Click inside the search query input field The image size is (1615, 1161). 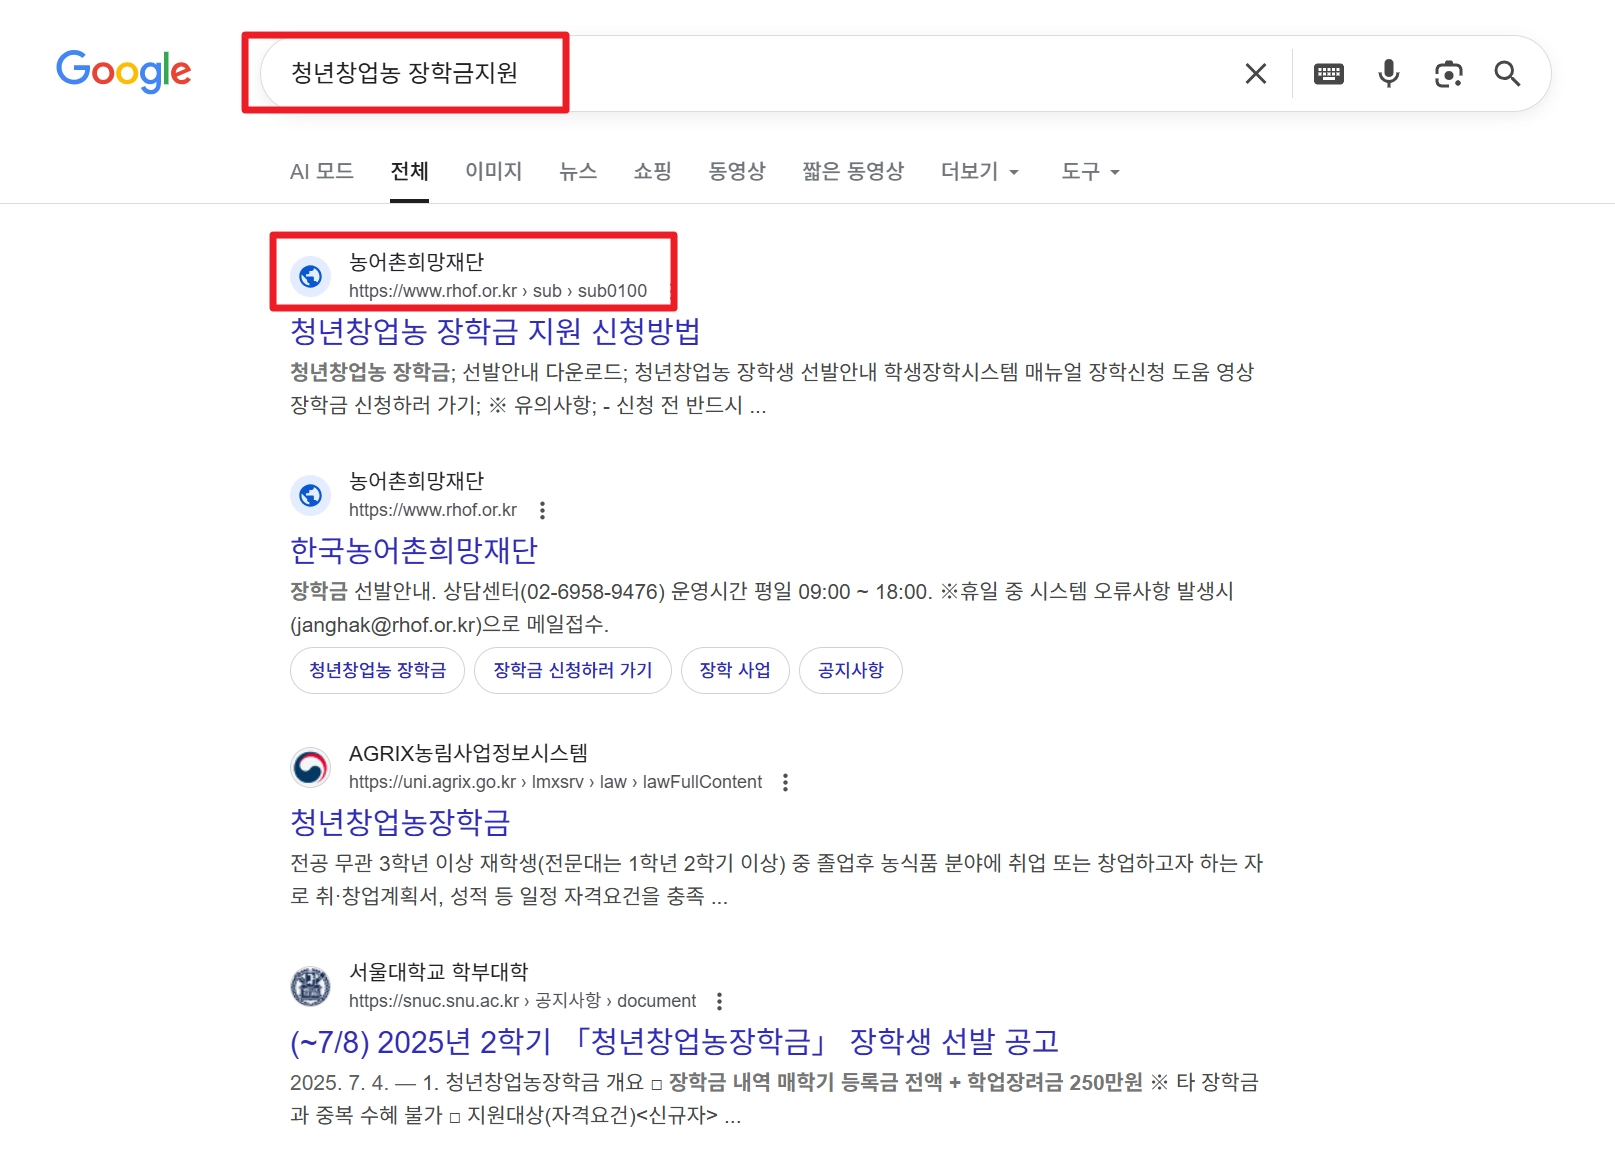pyautogui.click(x=700, y=72)
